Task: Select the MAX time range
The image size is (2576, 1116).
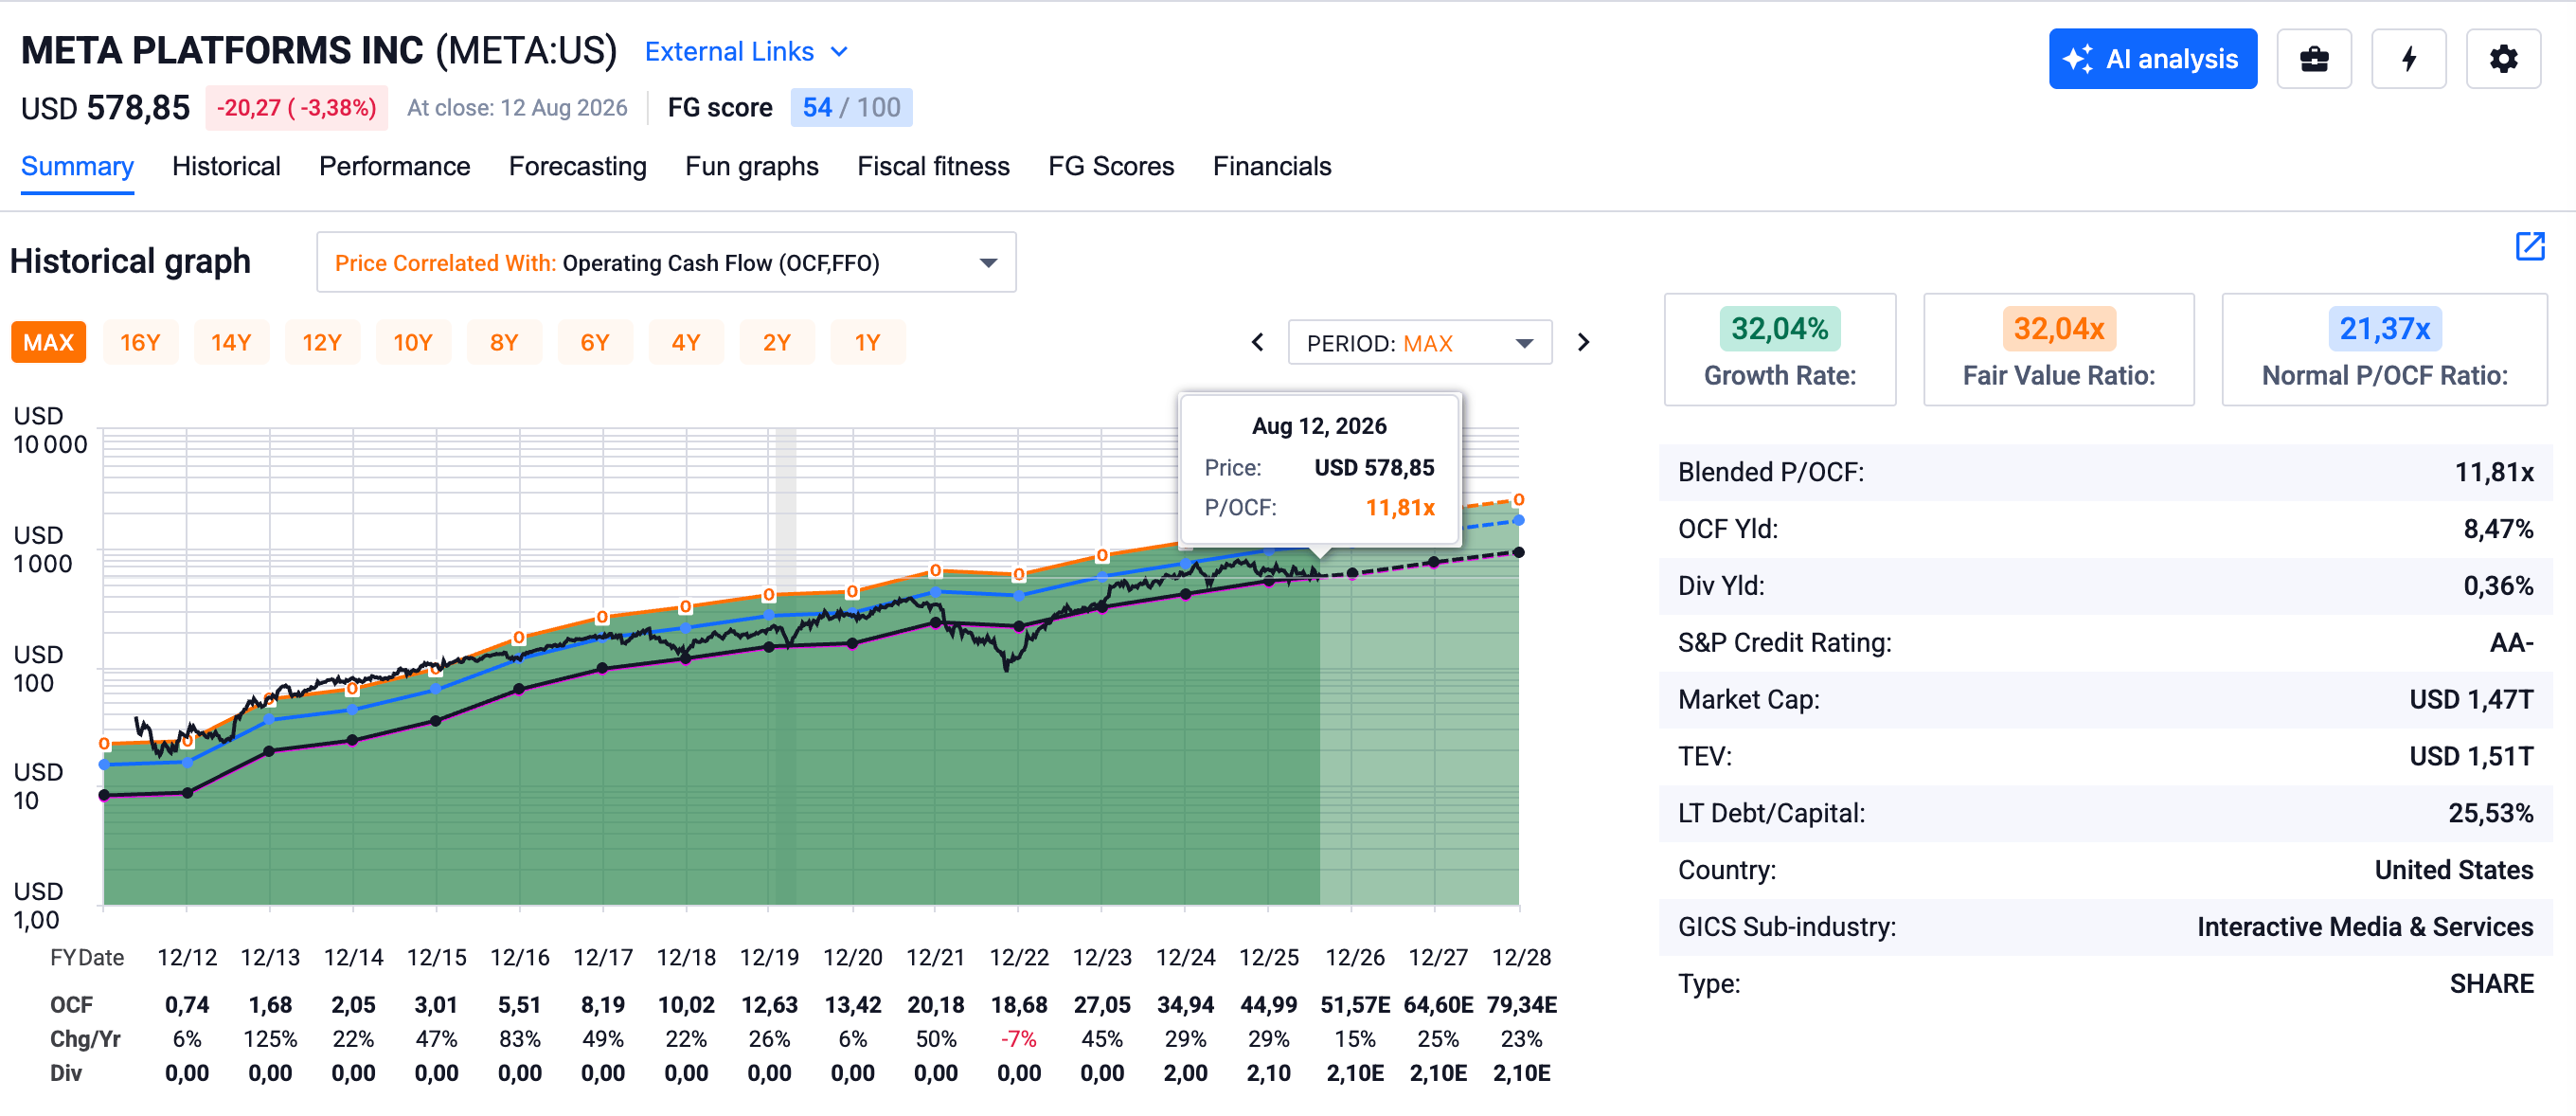Action: tap(49, 343)
